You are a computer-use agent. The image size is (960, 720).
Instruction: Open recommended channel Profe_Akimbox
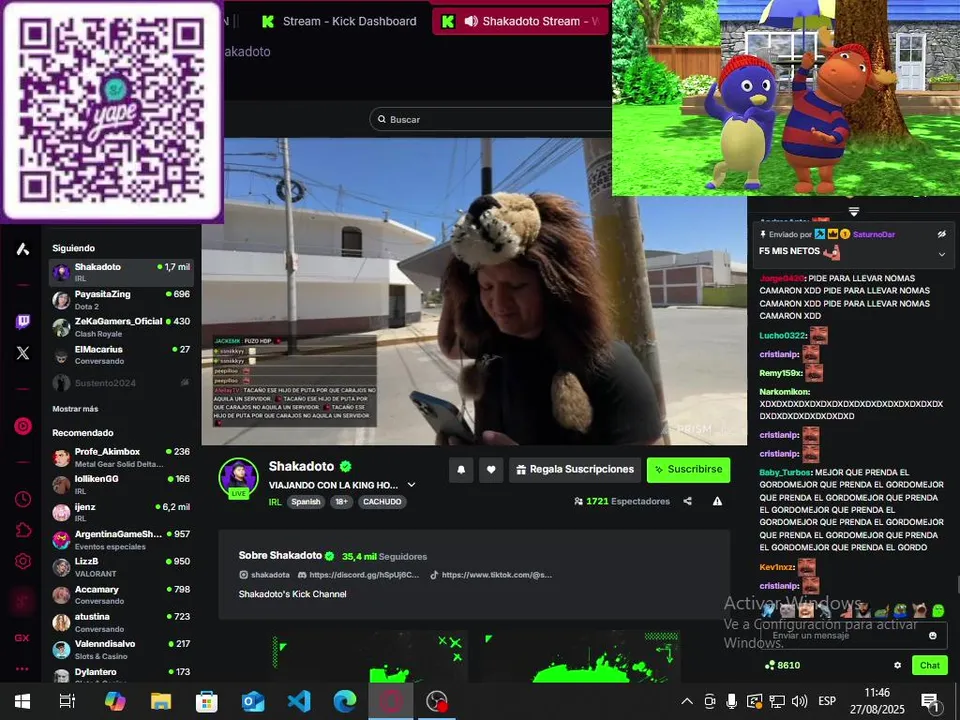coord(121,457)
